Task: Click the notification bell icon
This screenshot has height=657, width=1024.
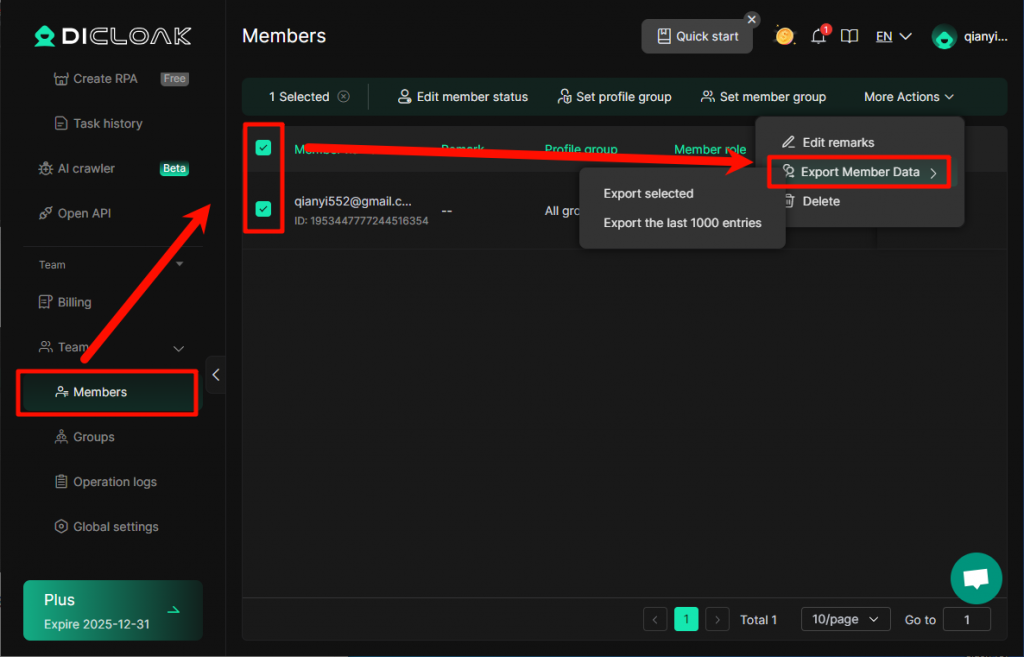Action: (818, 37)
